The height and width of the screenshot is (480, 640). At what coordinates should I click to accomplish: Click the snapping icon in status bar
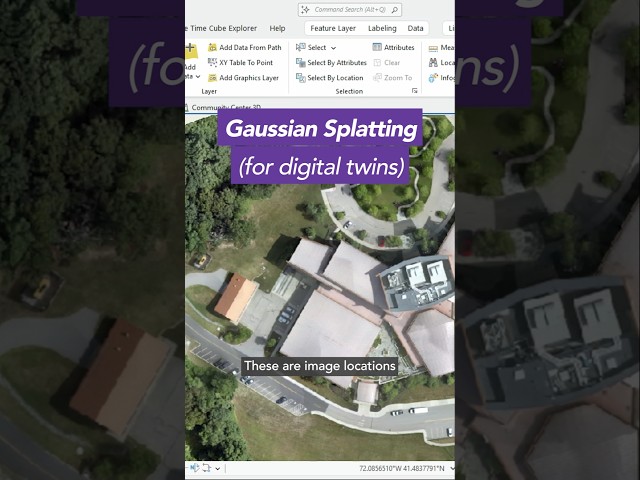tap(195, 468)
